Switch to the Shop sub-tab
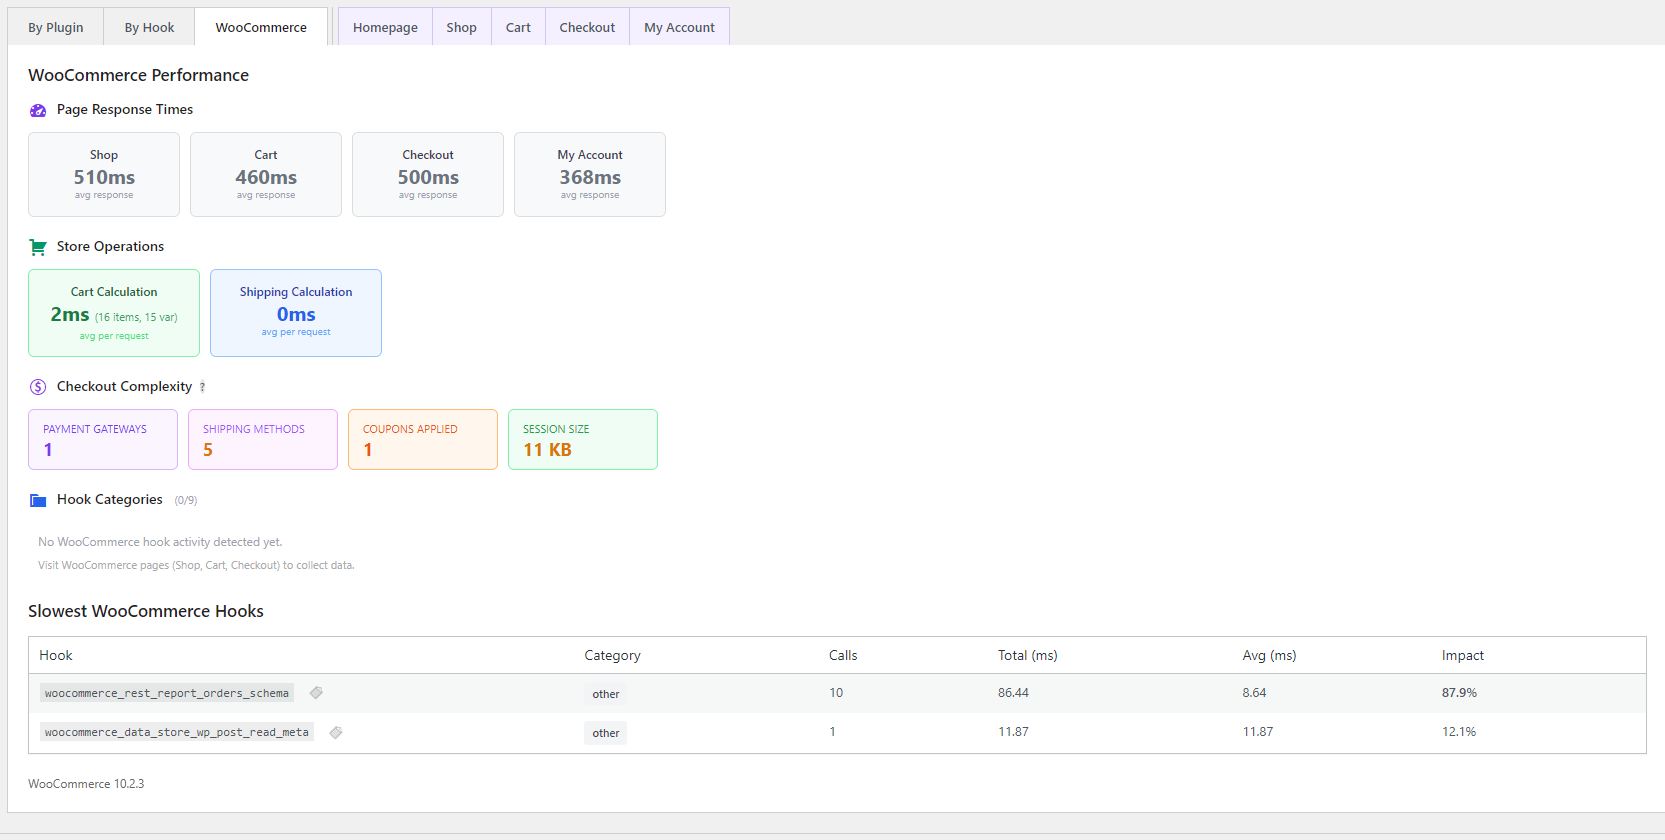The height and width of the screenshot is (840, 1665). [x=461, y=27]
